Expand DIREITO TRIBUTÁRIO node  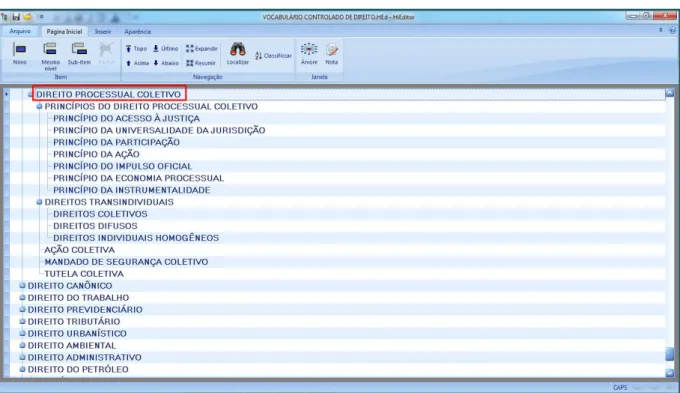click(22, 321)
